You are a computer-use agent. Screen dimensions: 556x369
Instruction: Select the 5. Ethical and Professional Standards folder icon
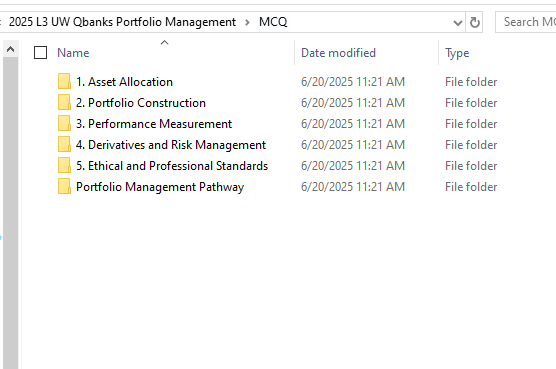click(x=64, y=166)
